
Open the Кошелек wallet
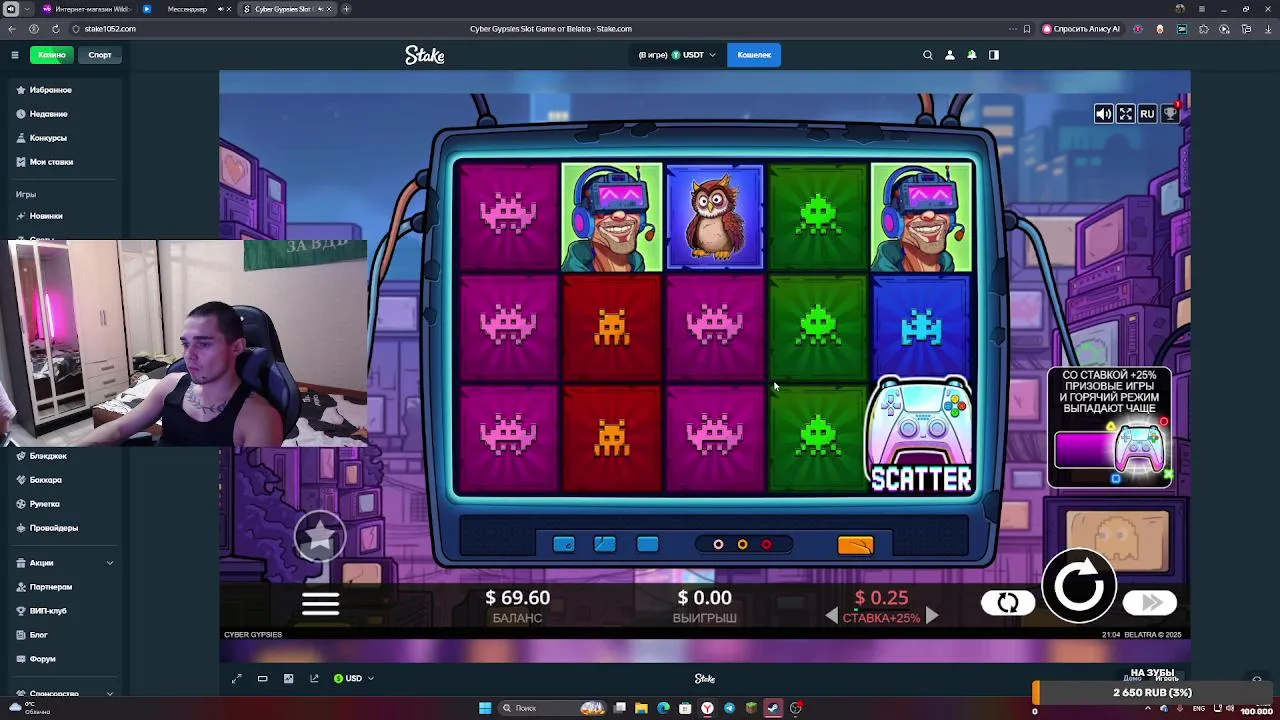pyautogui.click(x=754, y=55)
